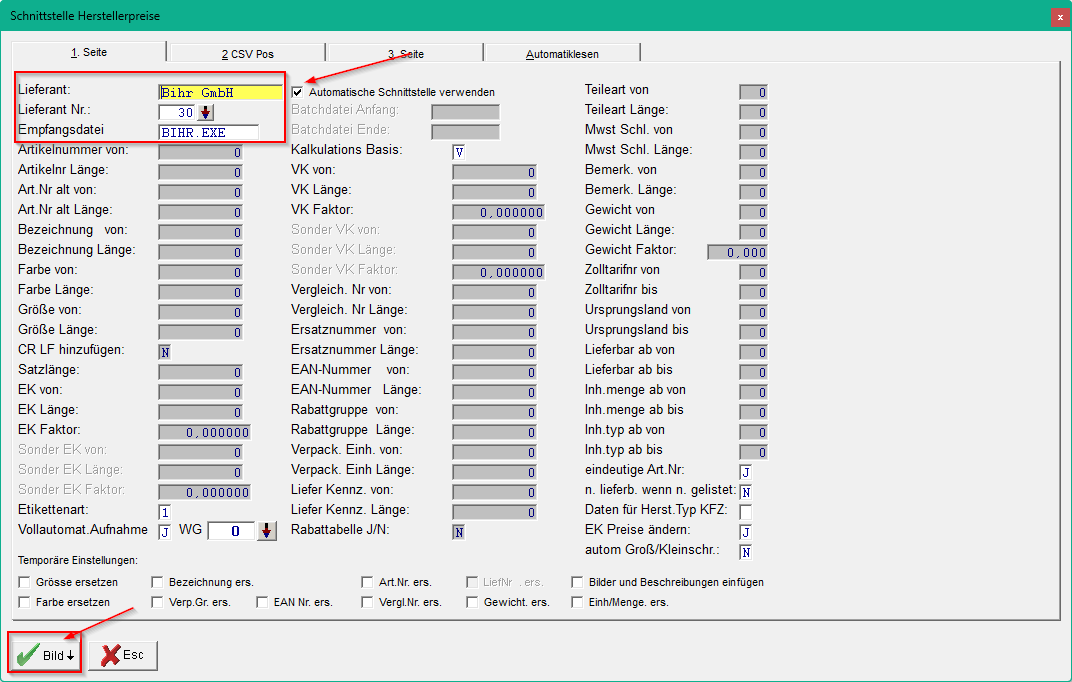Check the Bezeichnung ers. option
Viewport: 1072px width, 682px height.
[157, 582]
